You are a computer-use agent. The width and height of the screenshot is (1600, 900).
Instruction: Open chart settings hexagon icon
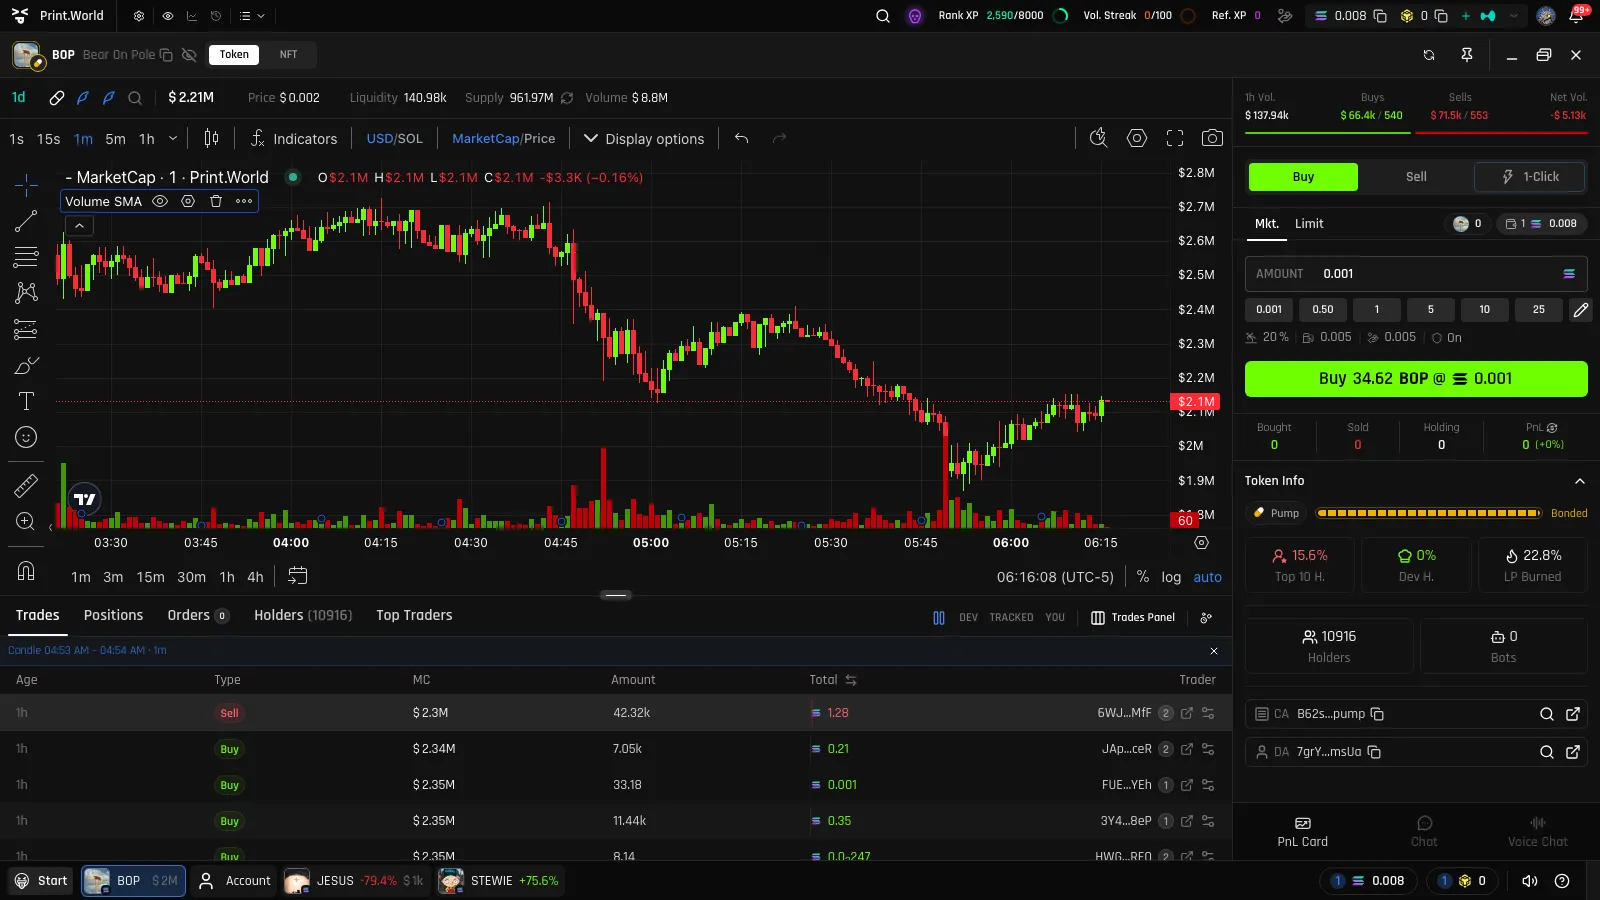coord(1137,138)
